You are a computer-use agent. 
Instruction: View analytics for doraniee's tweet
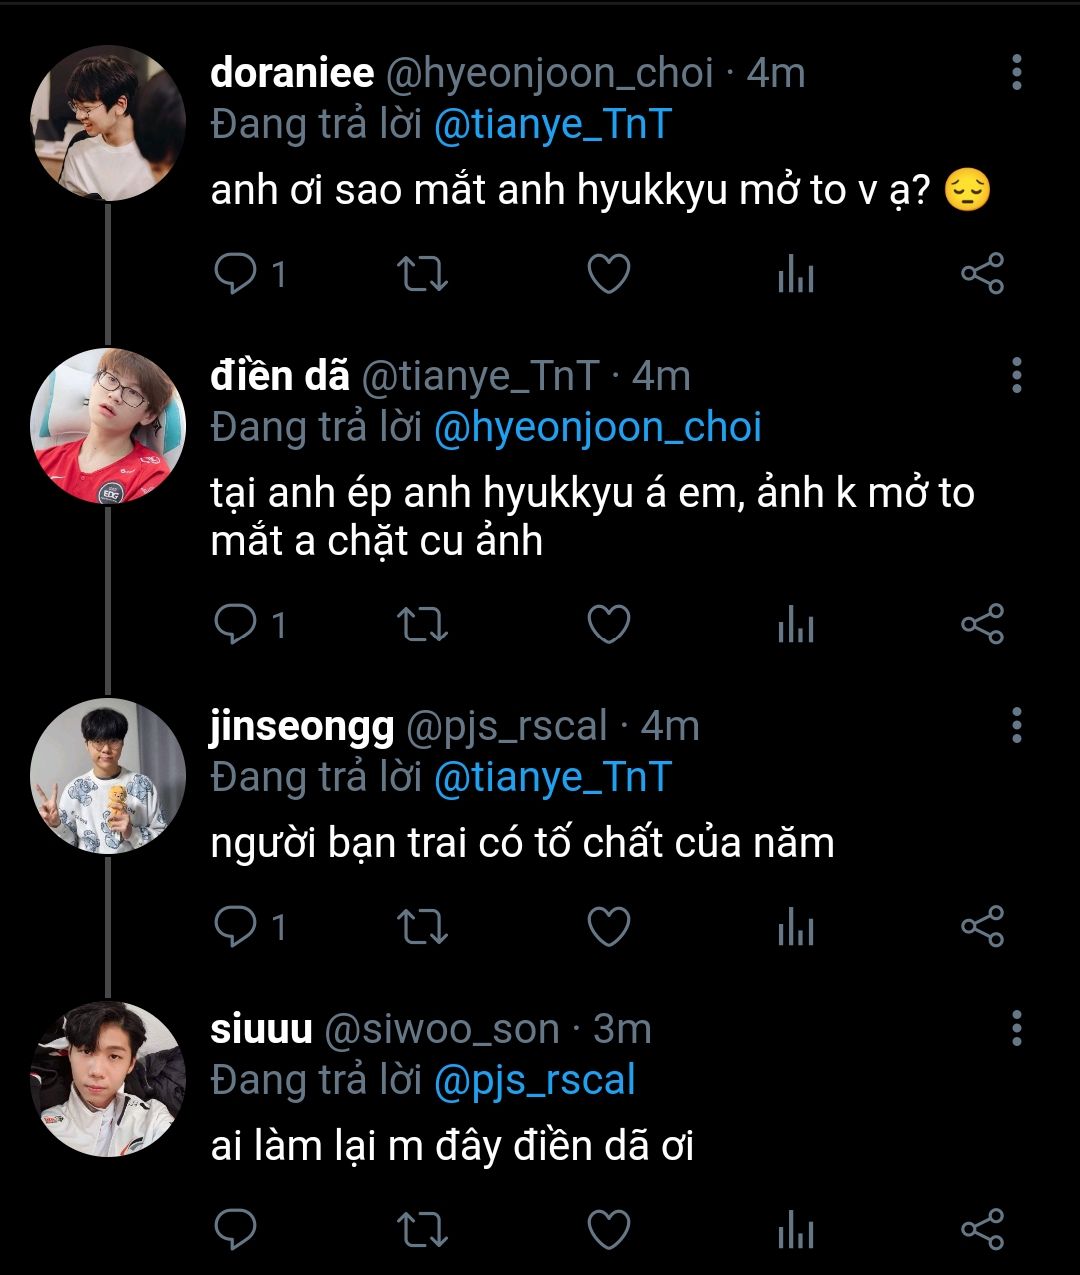coord(796,274)
